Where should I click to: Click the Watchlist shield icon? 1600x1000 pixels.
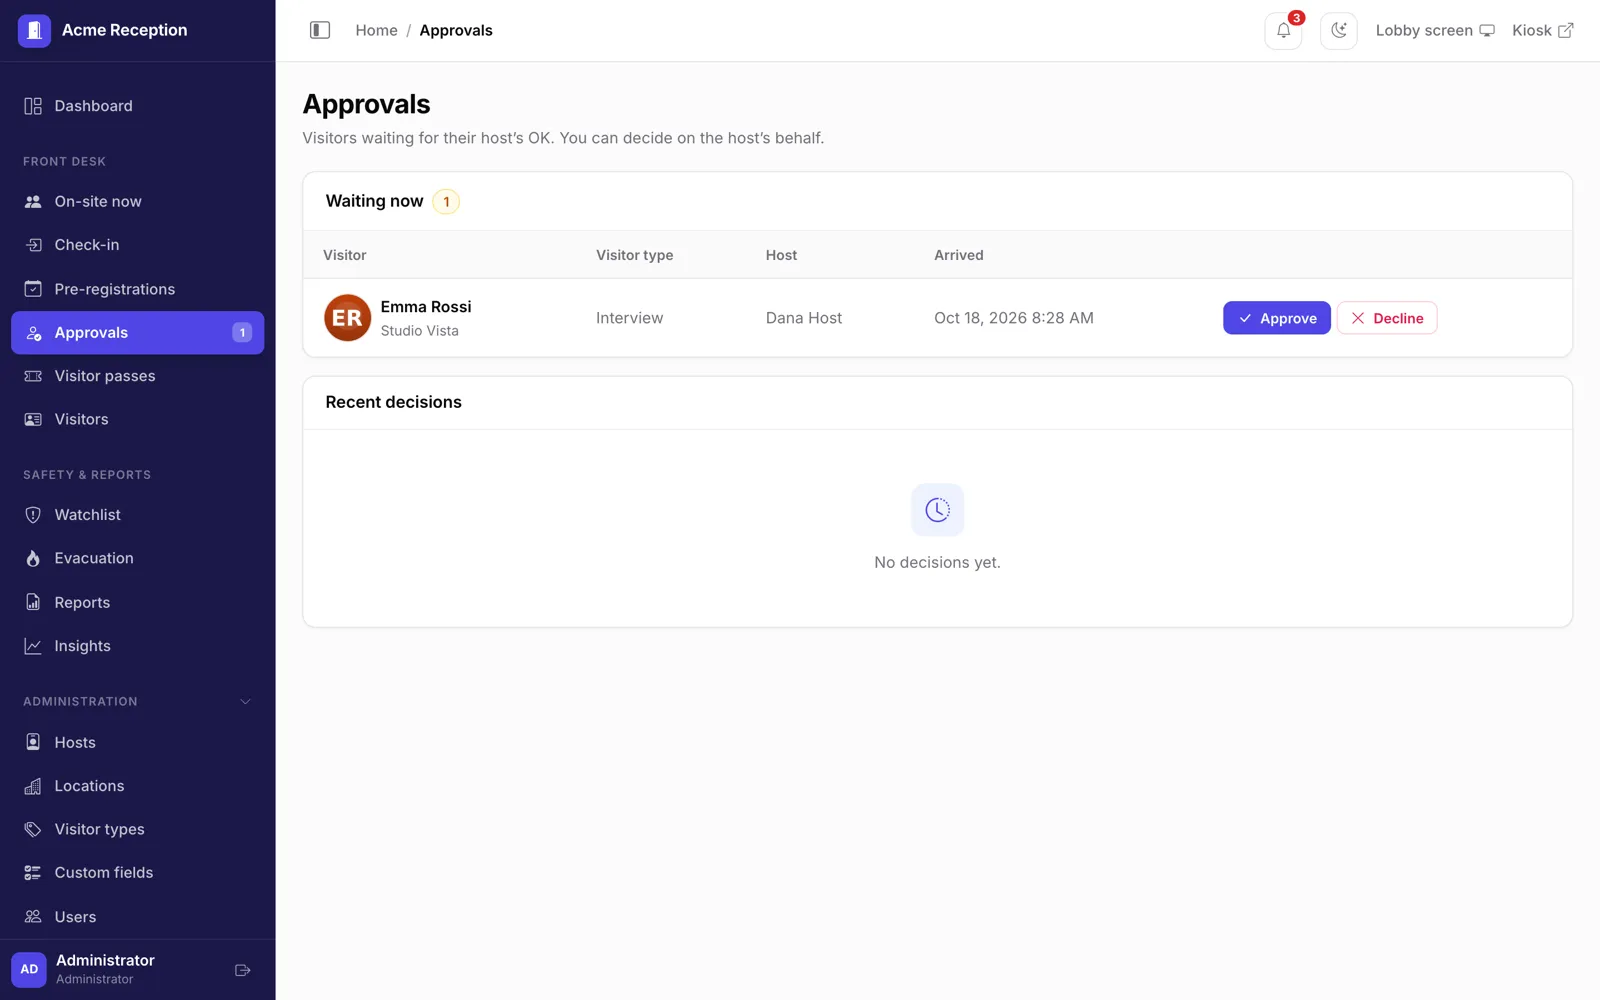click(33, 515)
